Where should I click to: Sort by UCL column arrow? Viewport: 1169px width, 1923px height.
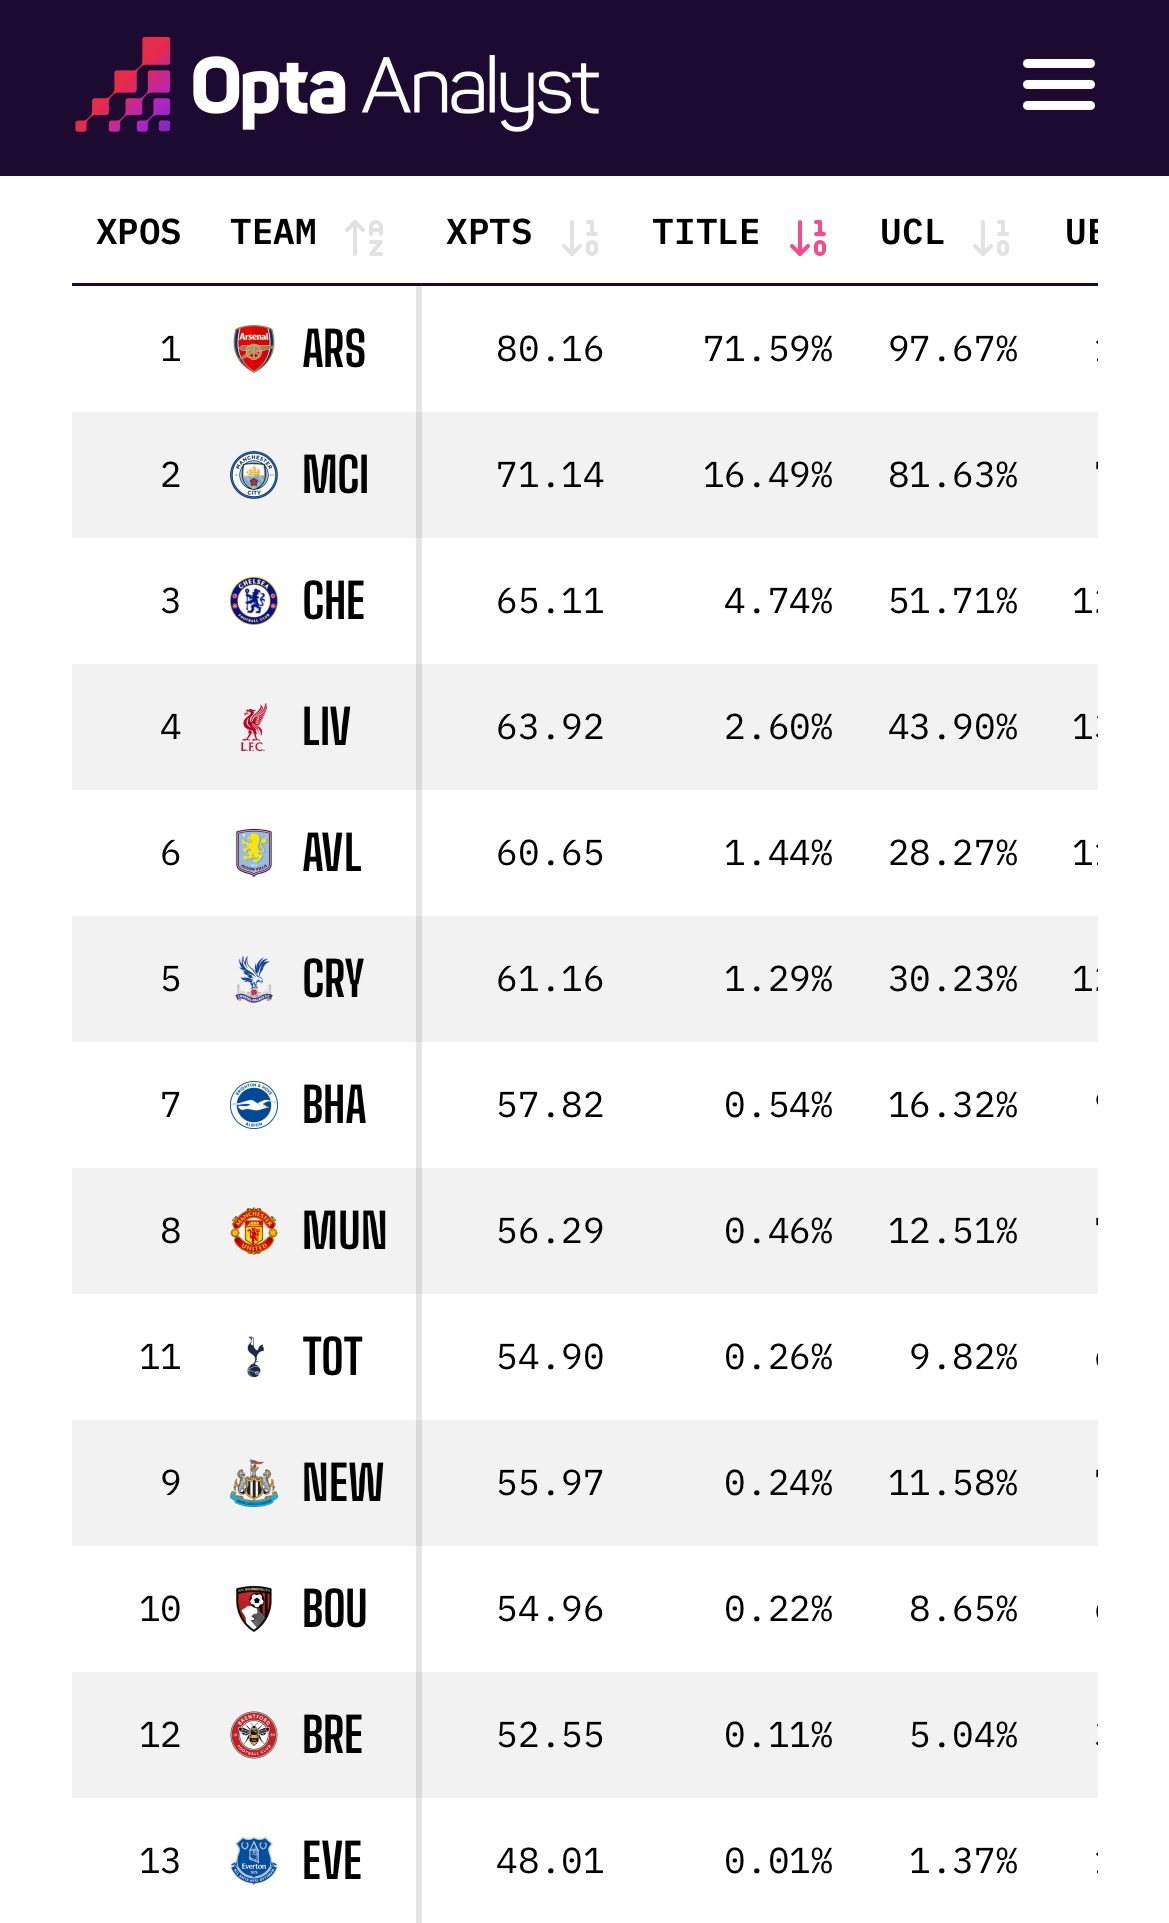point(991,238)
